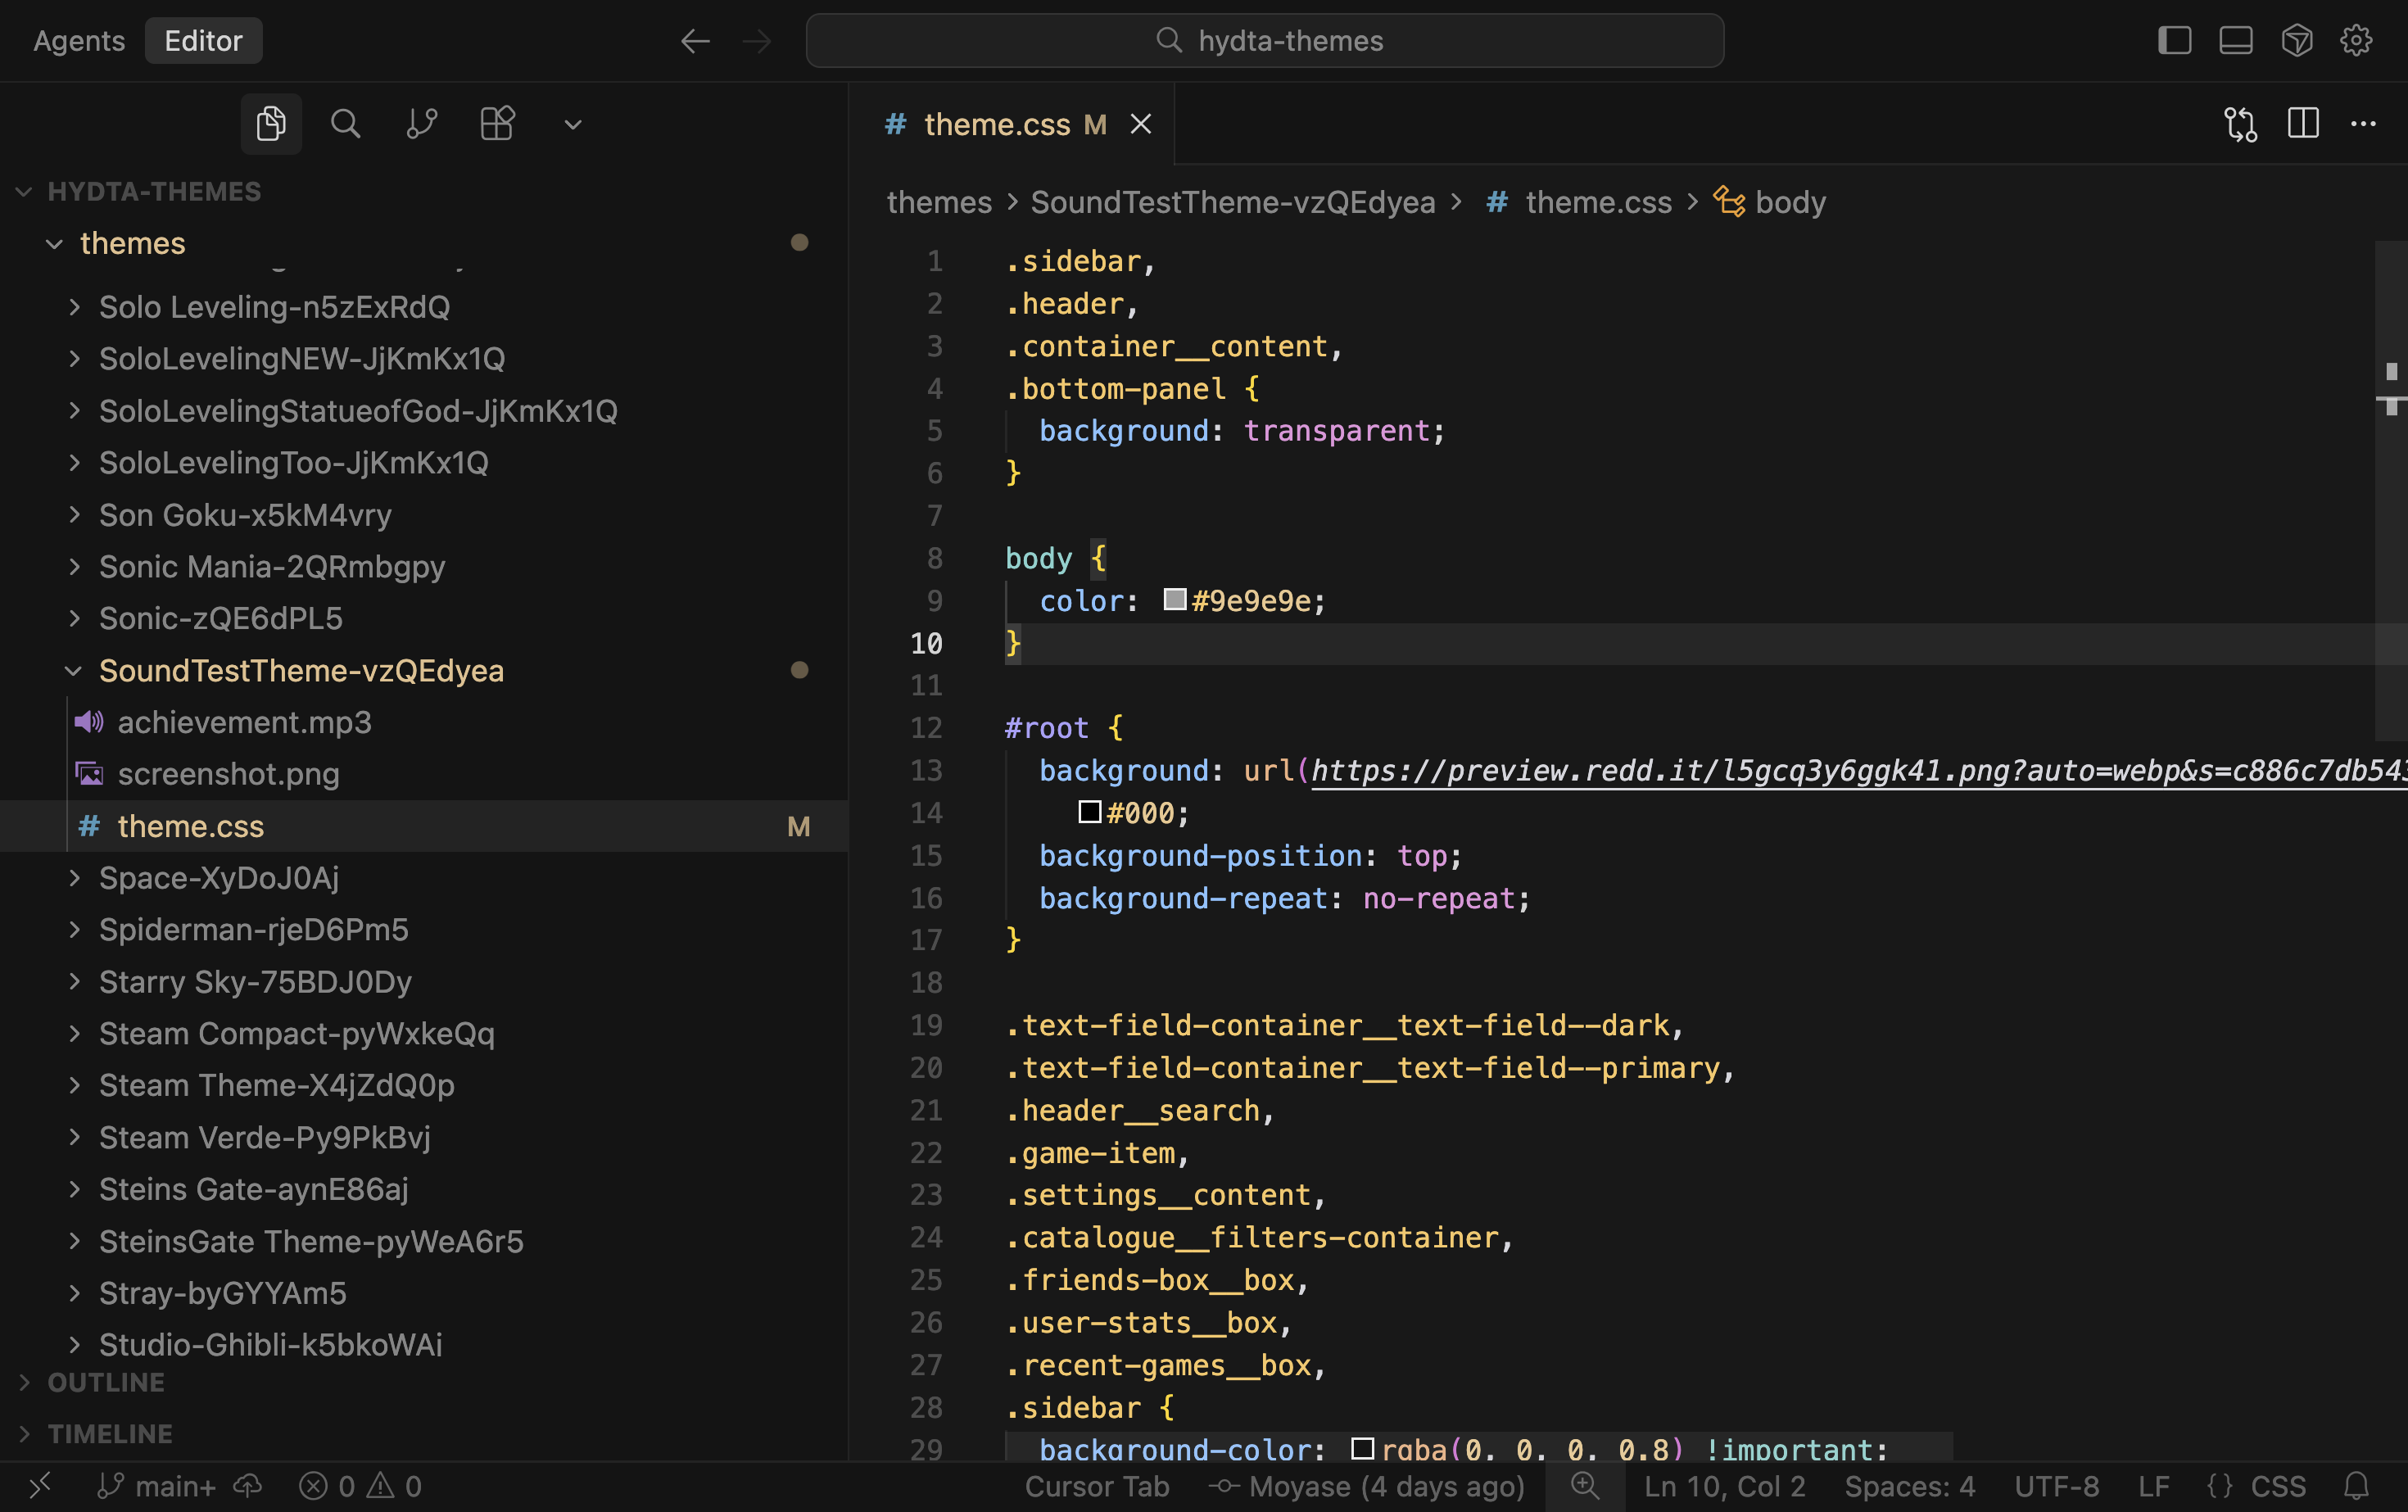The image size is (2408, 1512).
Task: Split the editor using the split icon
Action: point(2303,123)
